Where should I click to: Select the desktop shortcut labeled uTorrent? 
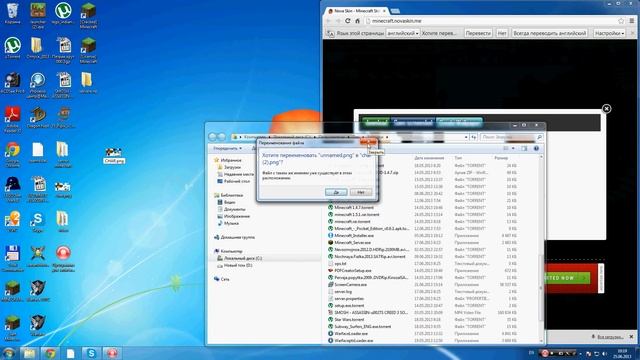tap(13, 48)
